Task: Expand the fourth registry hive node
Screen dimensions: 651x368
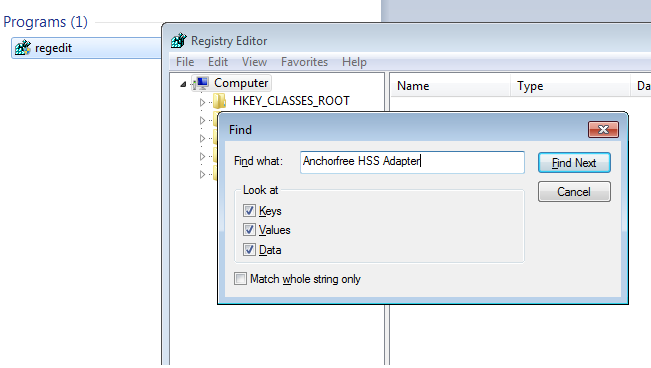Action: (x=202, y=156)
